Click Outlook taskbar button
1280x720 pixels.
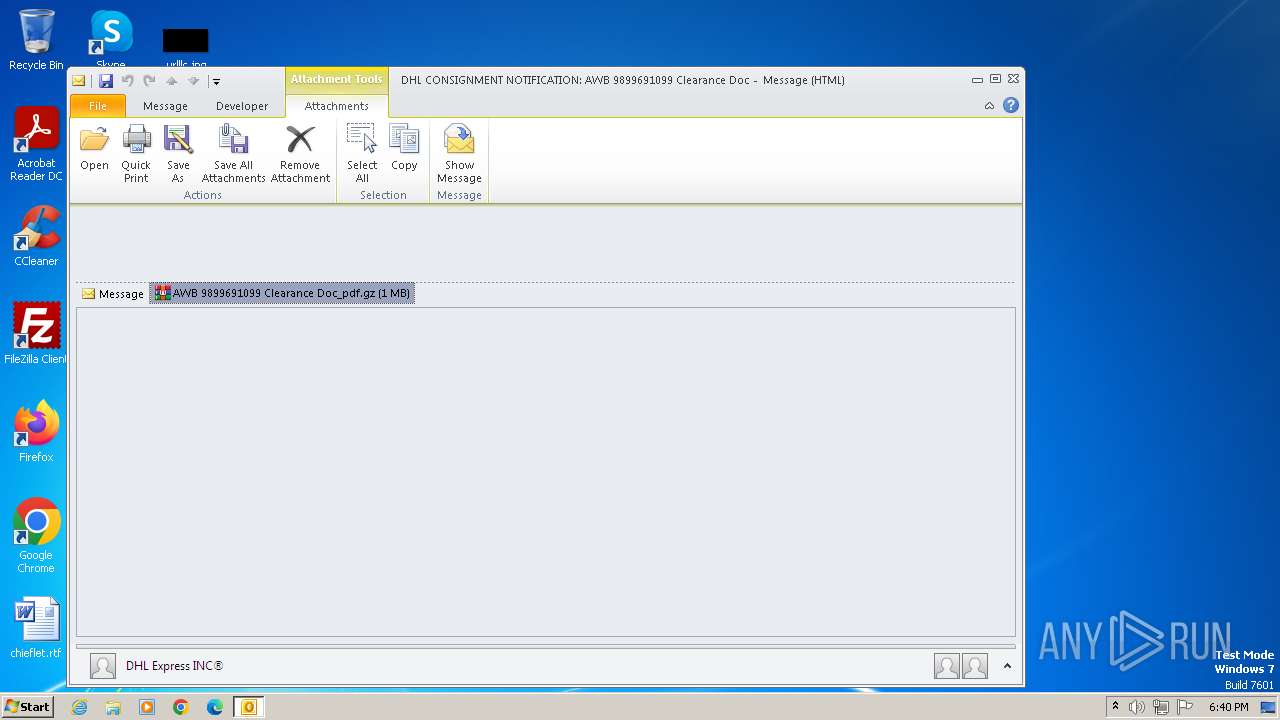(x=249, y=707)
